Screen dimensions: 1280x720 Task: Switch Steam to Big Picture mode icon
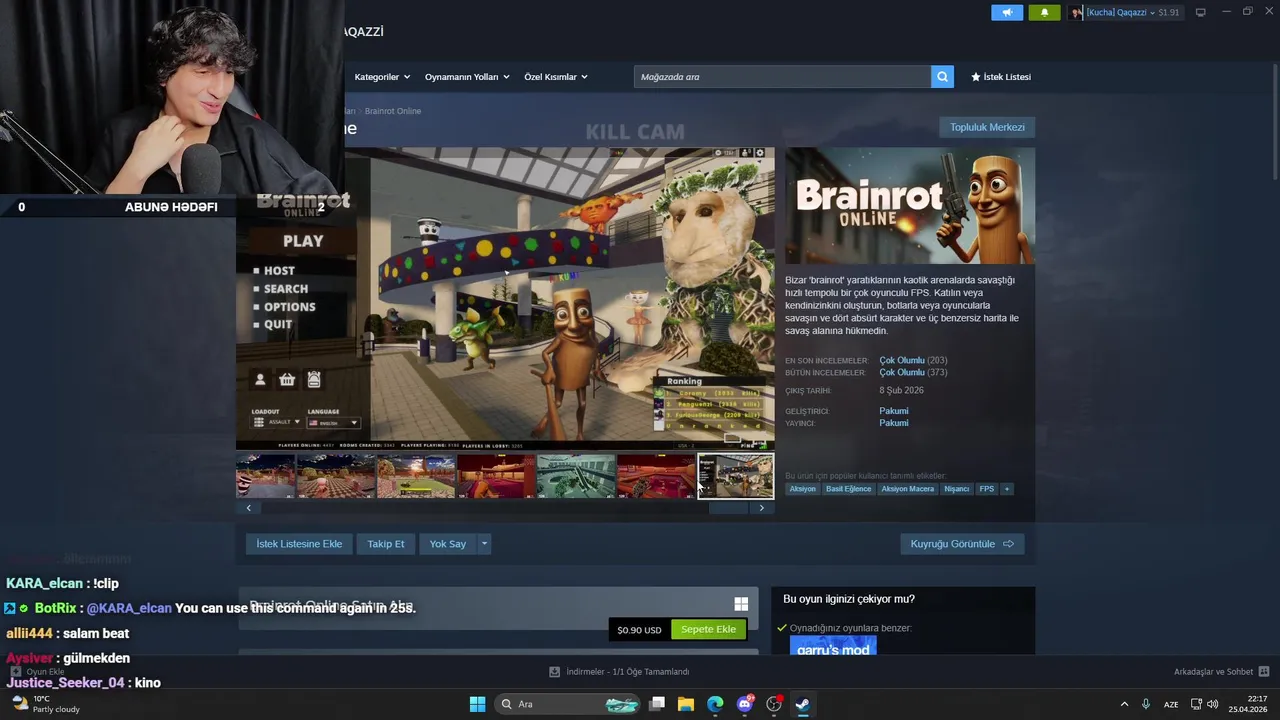tap(1200, 12)
